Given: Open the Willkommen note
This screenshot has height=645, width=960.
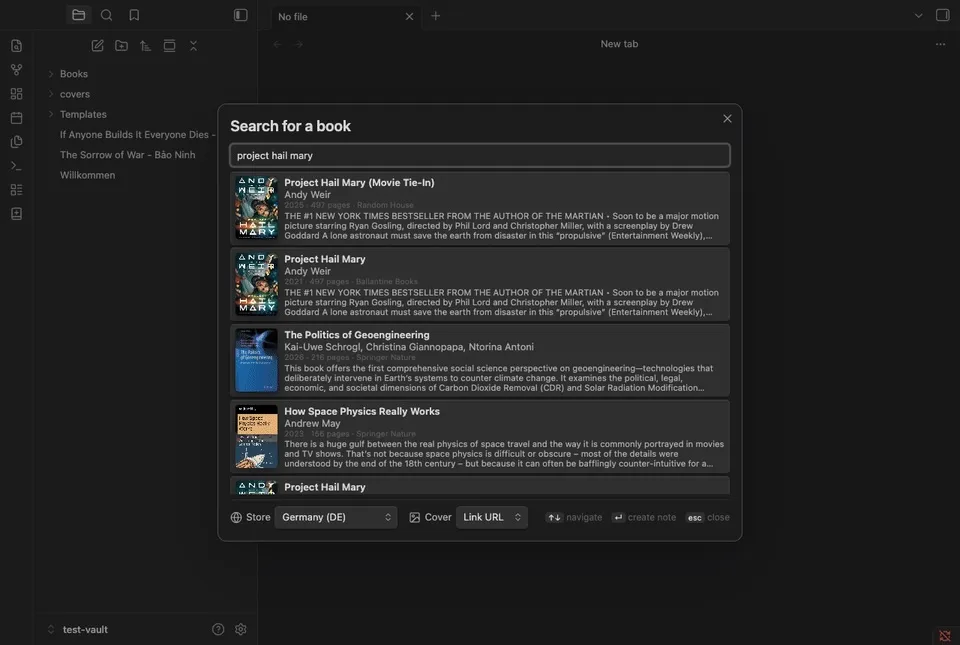Looking at the screenshot, I should pyautogui.click(x=88, y=174).
